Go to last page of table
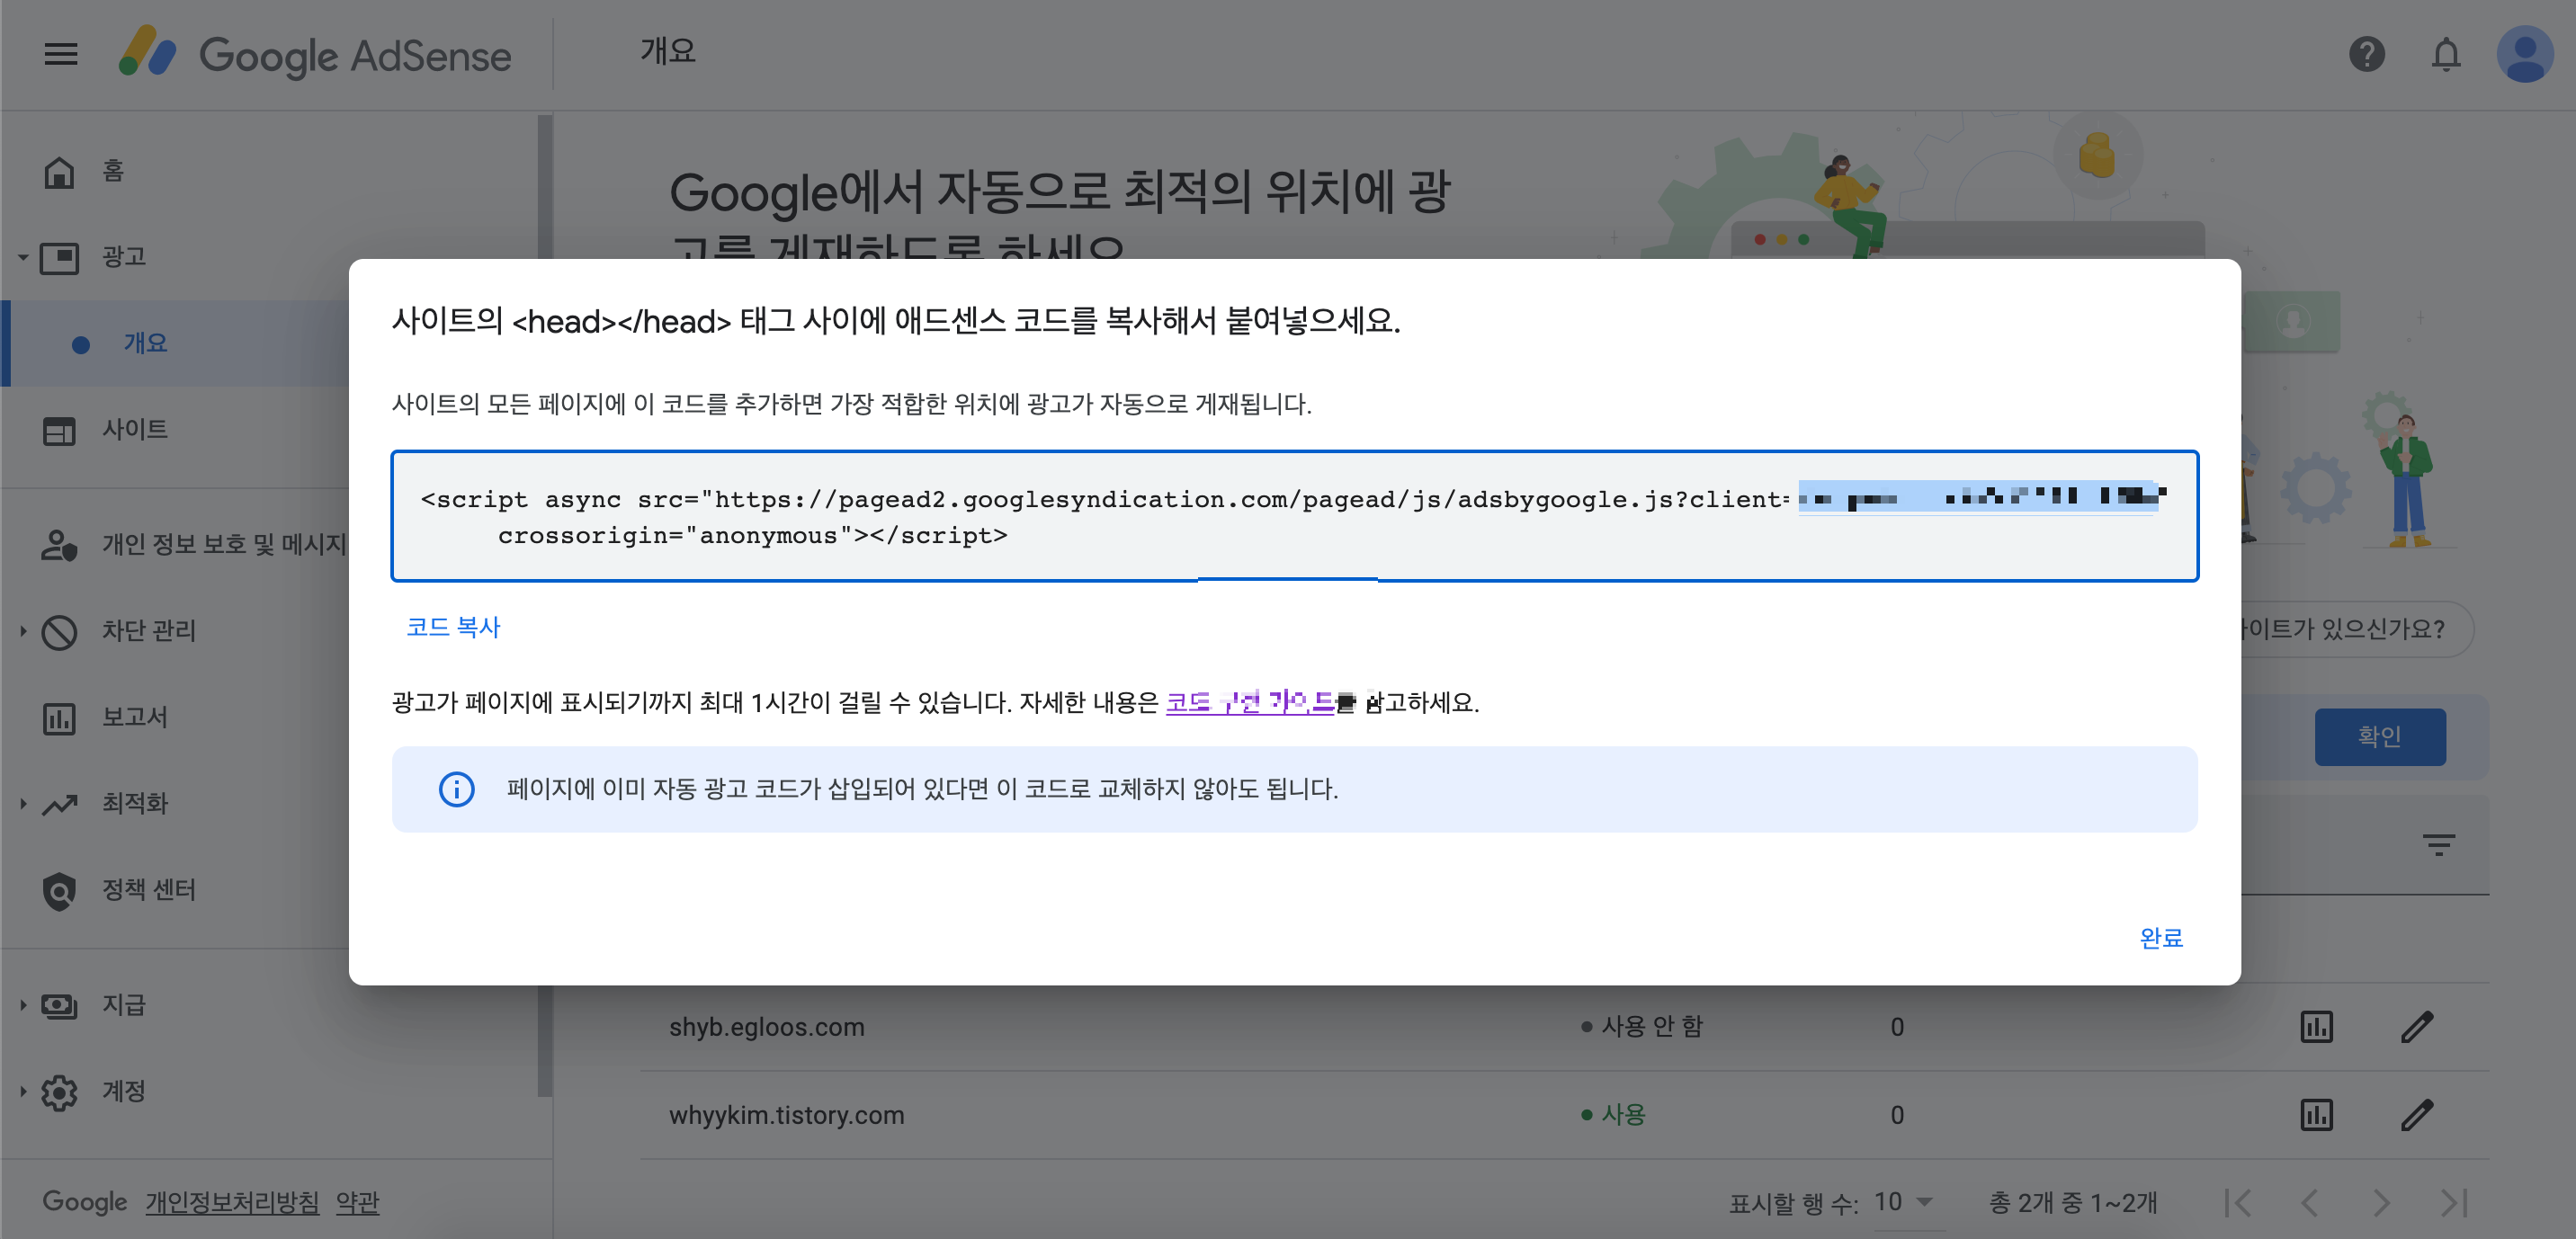Image resolution: width=2576 pixels, height=1239 pixels. tap(2454, 1203)
